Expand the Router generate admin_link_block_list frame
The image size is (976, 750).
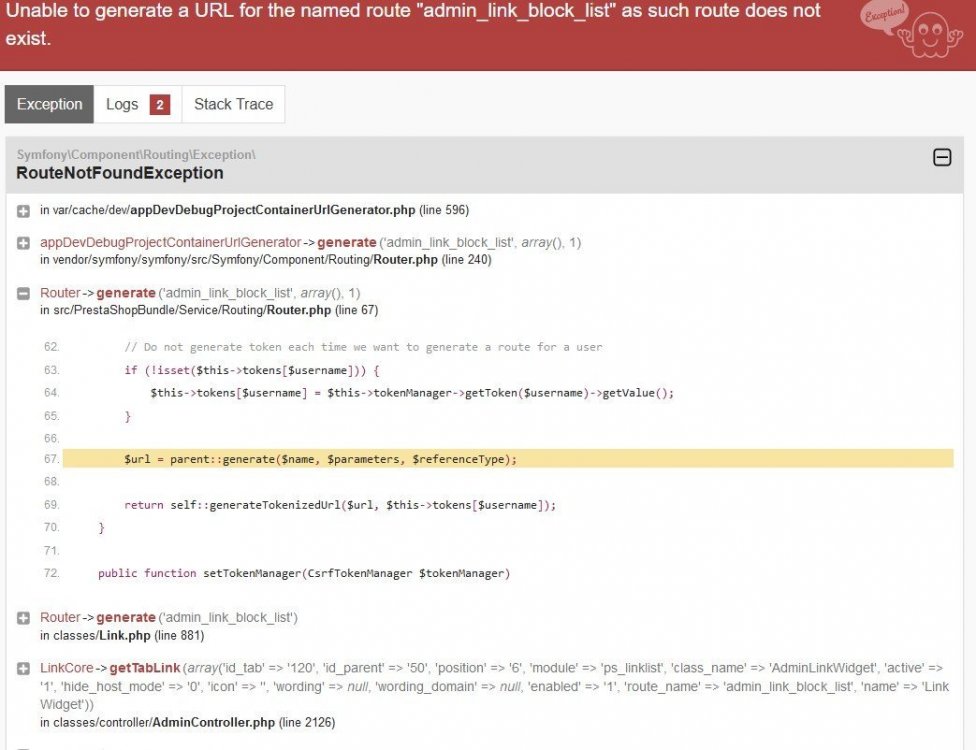22,617
